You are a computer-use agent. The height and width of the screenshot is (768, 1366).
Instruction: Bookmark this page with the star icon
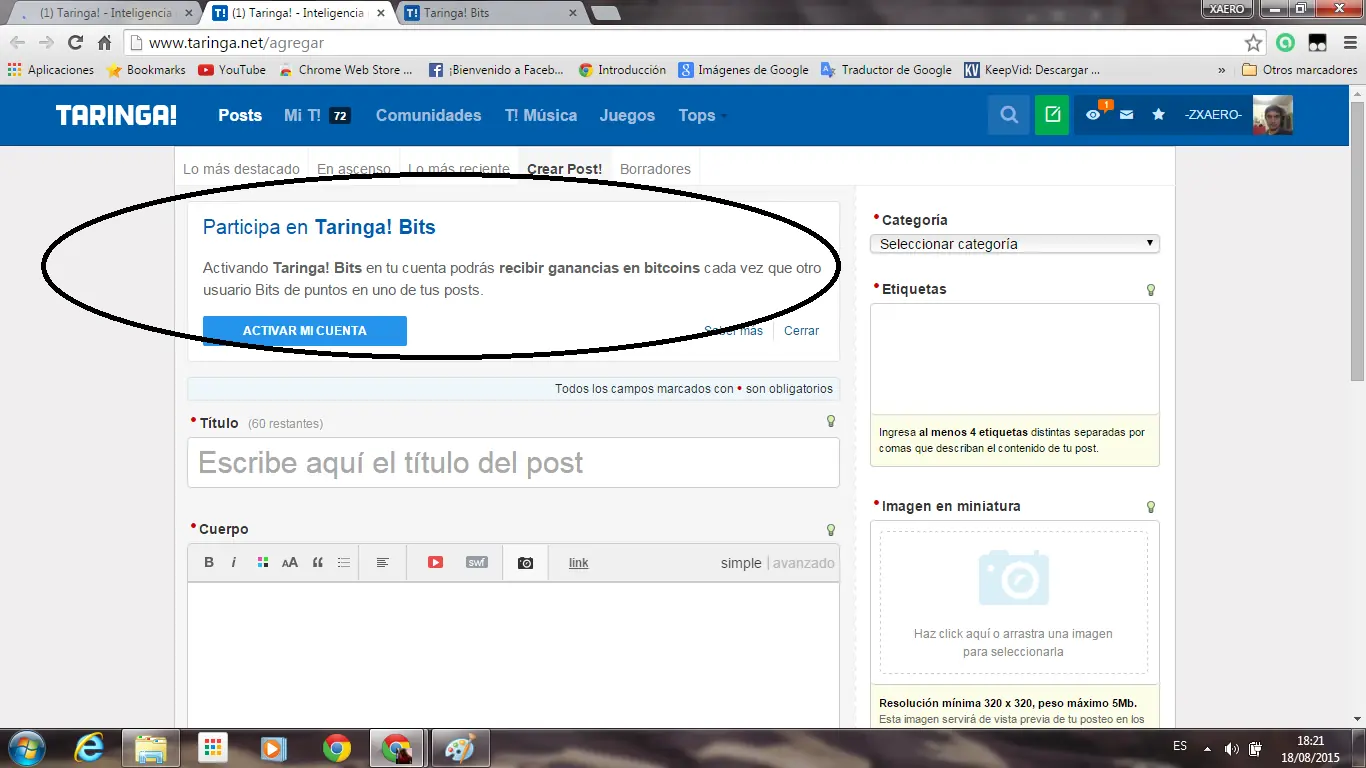pos(1253,43)
